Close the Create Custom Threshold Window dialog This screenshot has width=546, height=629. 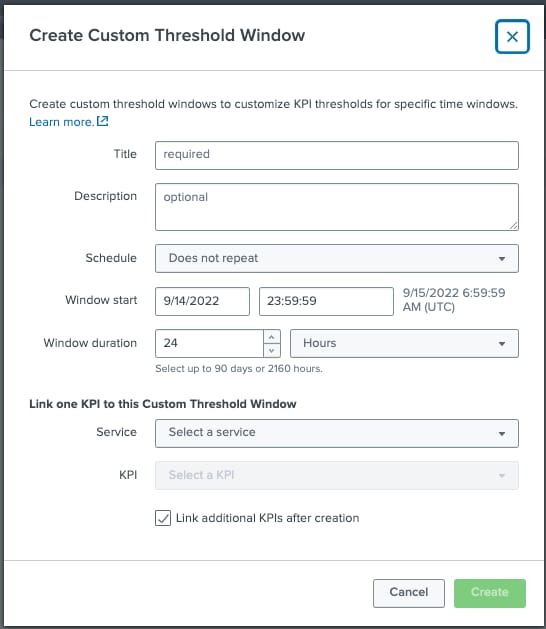[x=512, y=37]
